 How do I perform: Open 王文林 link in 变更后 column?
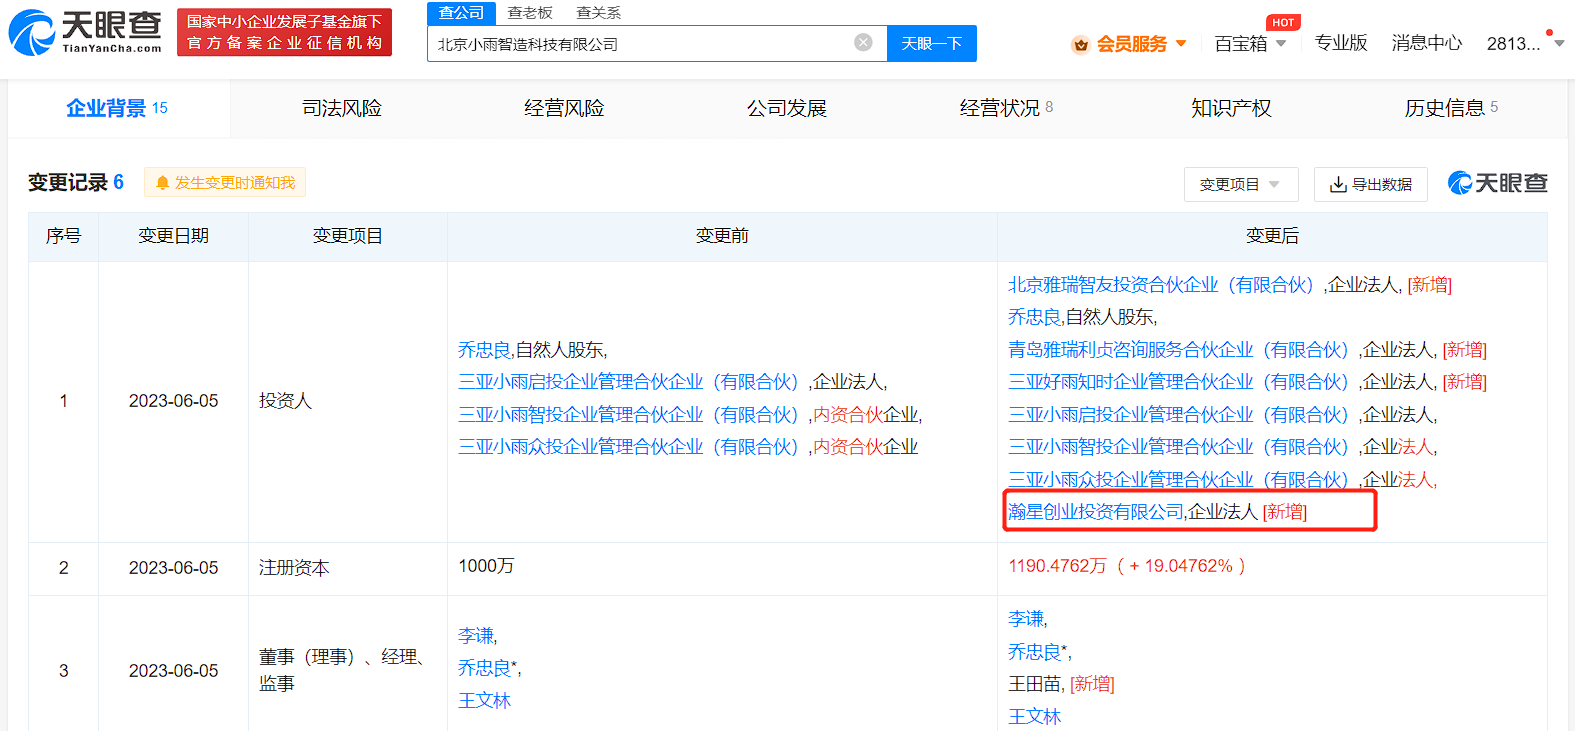1035,717
